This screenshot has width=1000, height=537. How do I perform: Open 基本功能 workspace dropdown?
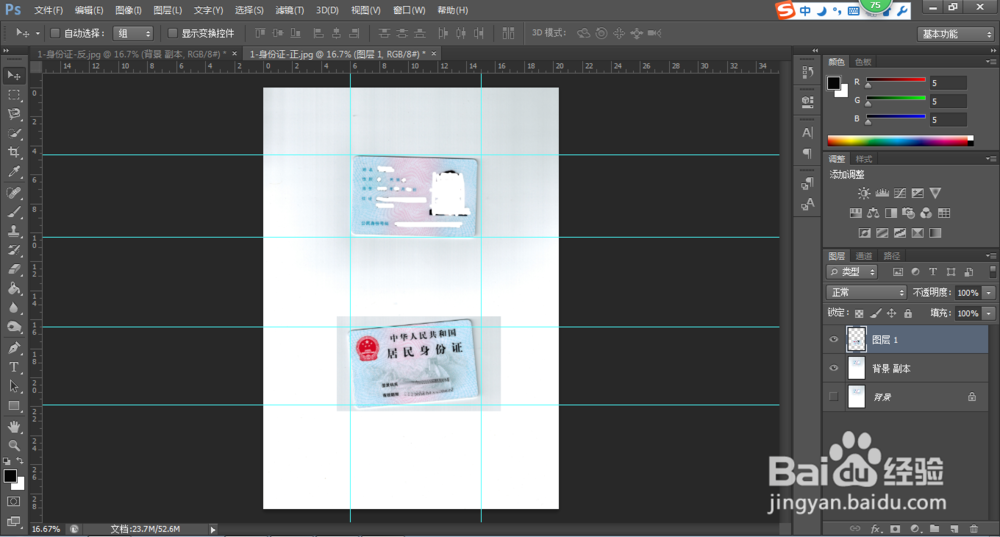pos(956,34)
